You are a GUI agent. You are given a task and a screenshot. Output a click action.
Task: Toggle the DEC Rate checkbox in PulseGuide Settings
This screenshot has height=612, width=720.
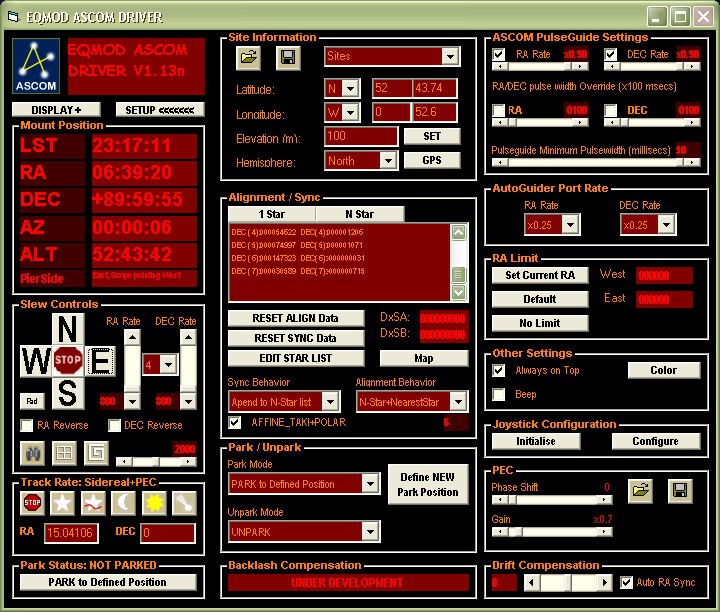610,55
